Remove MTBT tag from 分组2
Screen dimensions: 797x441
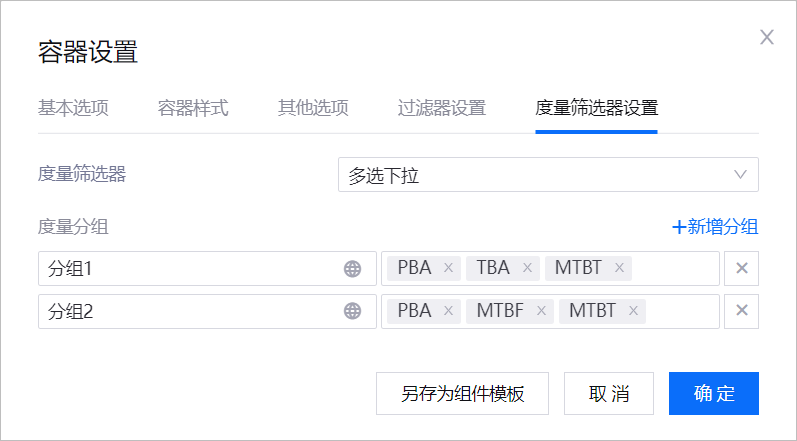pos(633,311)
